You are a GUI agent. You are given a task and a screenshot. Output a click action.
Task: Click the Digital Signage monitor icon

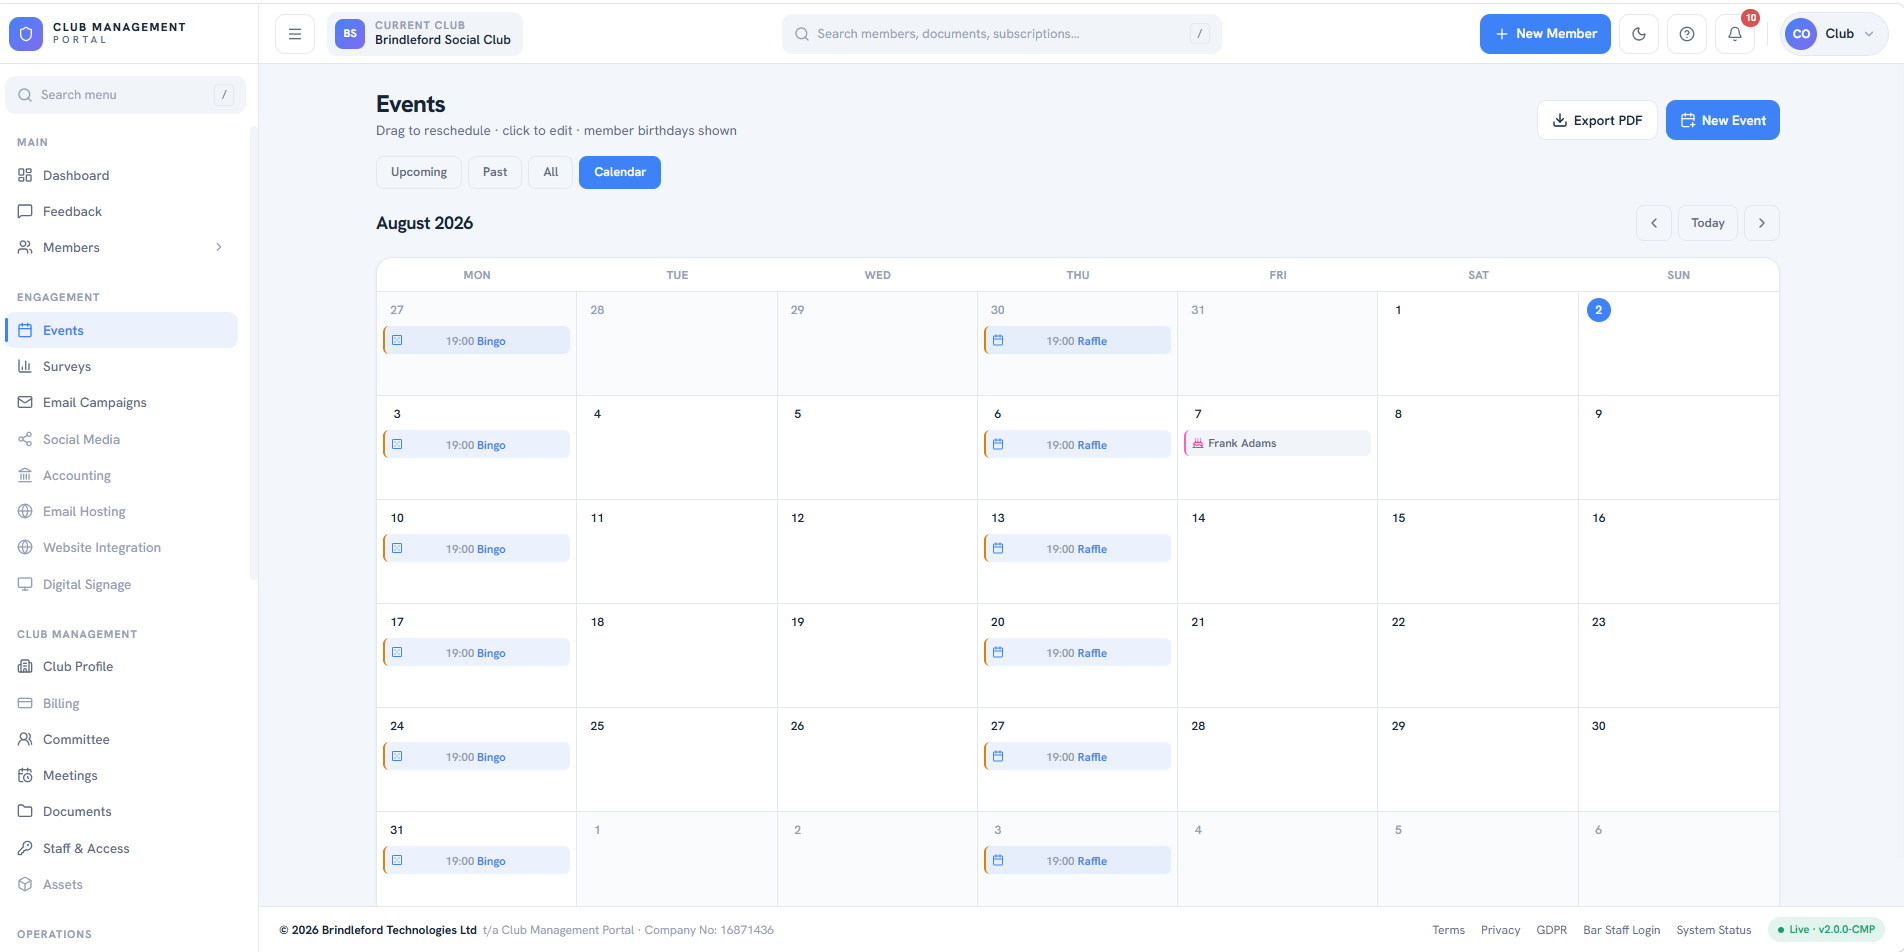point(25,584)
